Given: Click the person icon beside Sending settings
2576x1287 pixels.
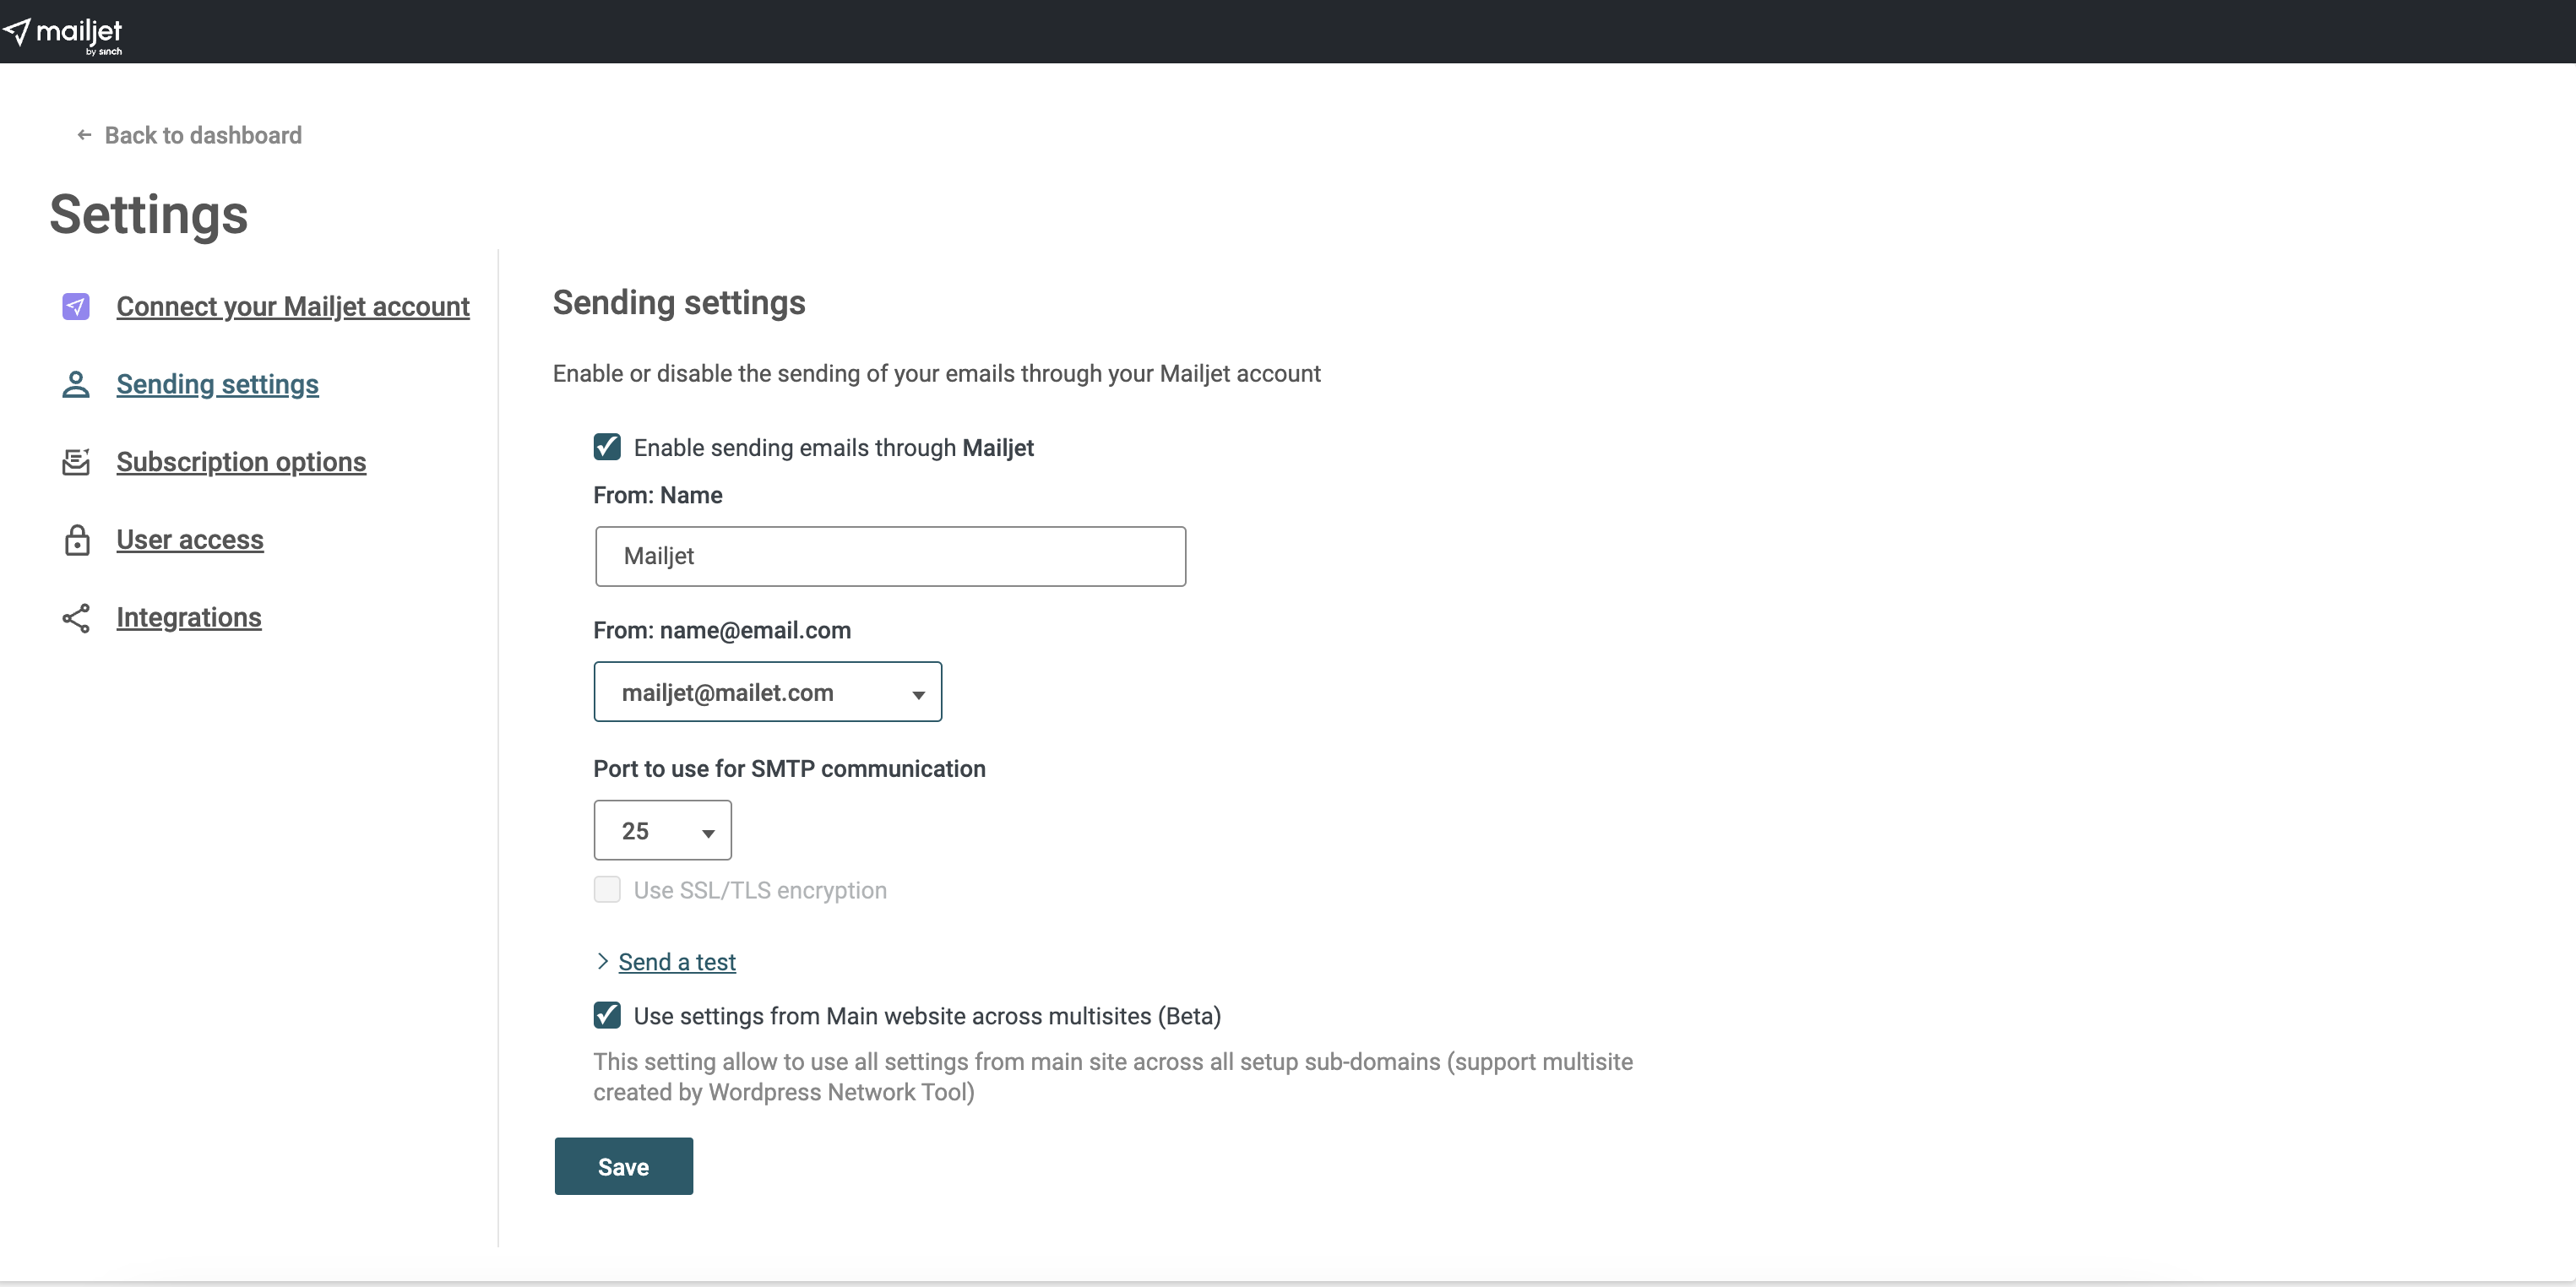Looking at the screenshot, I should [76, 384].
